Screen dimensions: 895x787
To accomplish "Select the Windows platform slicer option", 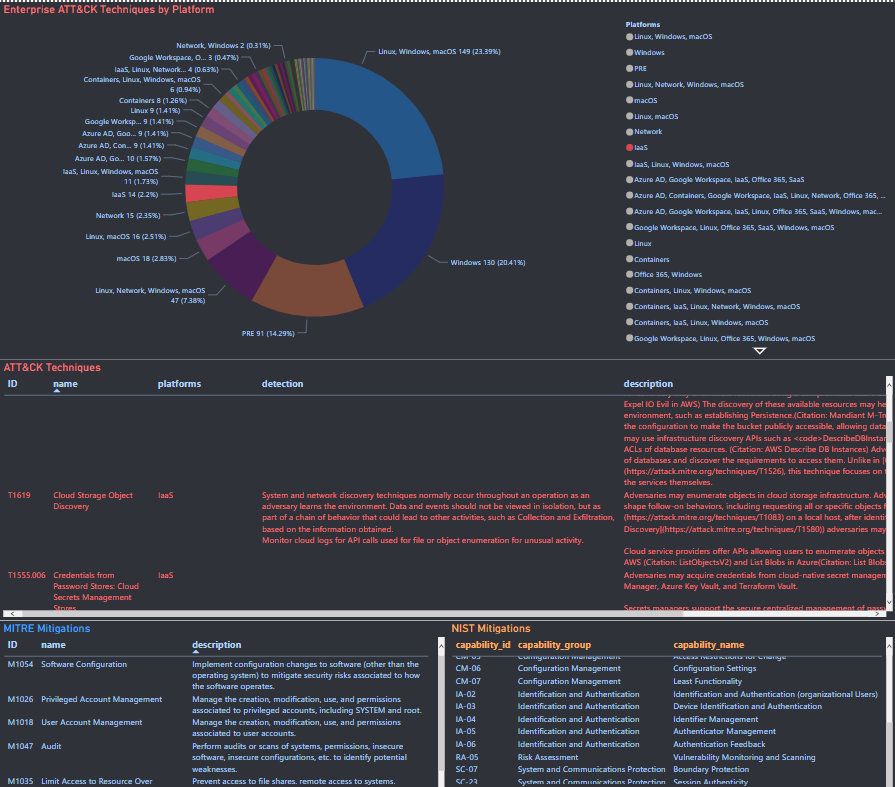I will 645,53.
